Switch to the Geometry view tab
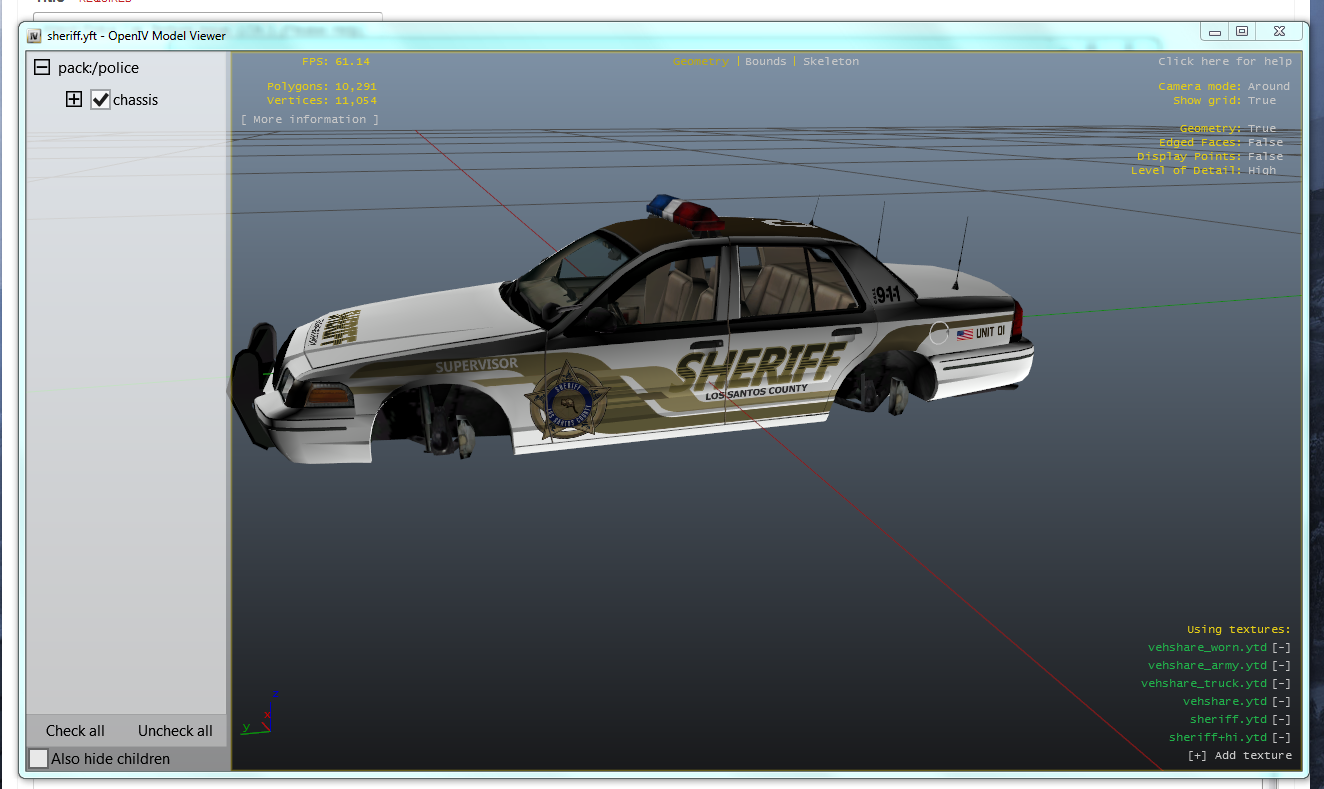Image resolution: width=1324 pixels, height=789 pixels. pyautogui.click(x=701, y=62)
